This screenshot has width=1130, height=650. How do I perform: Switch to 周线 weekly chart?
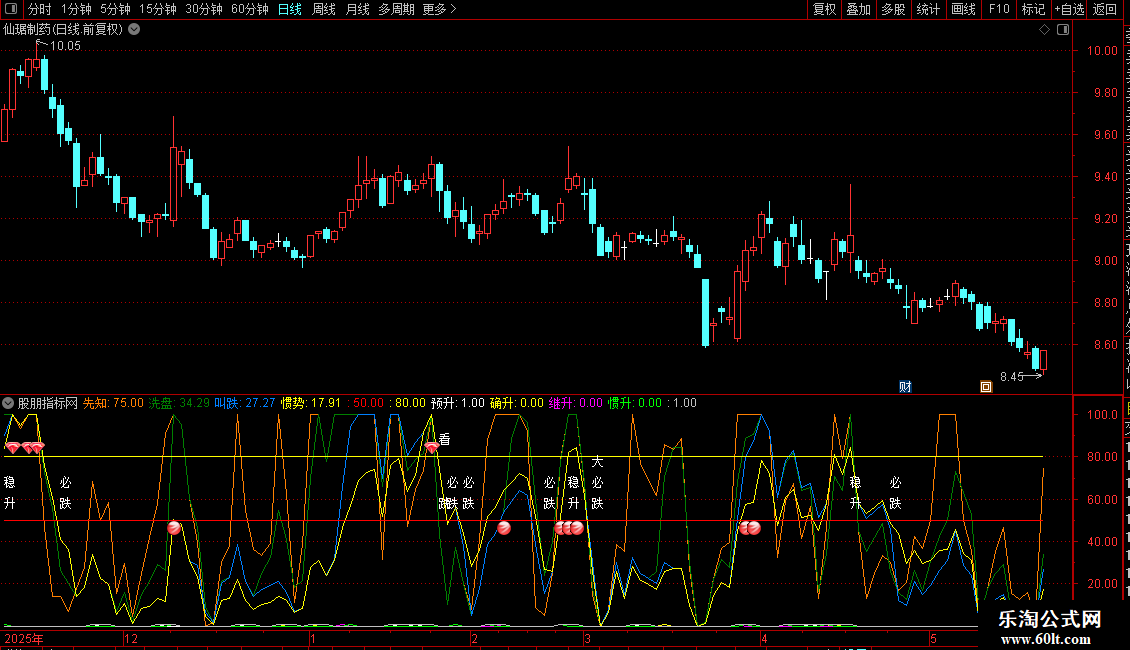tap(324, 9)
